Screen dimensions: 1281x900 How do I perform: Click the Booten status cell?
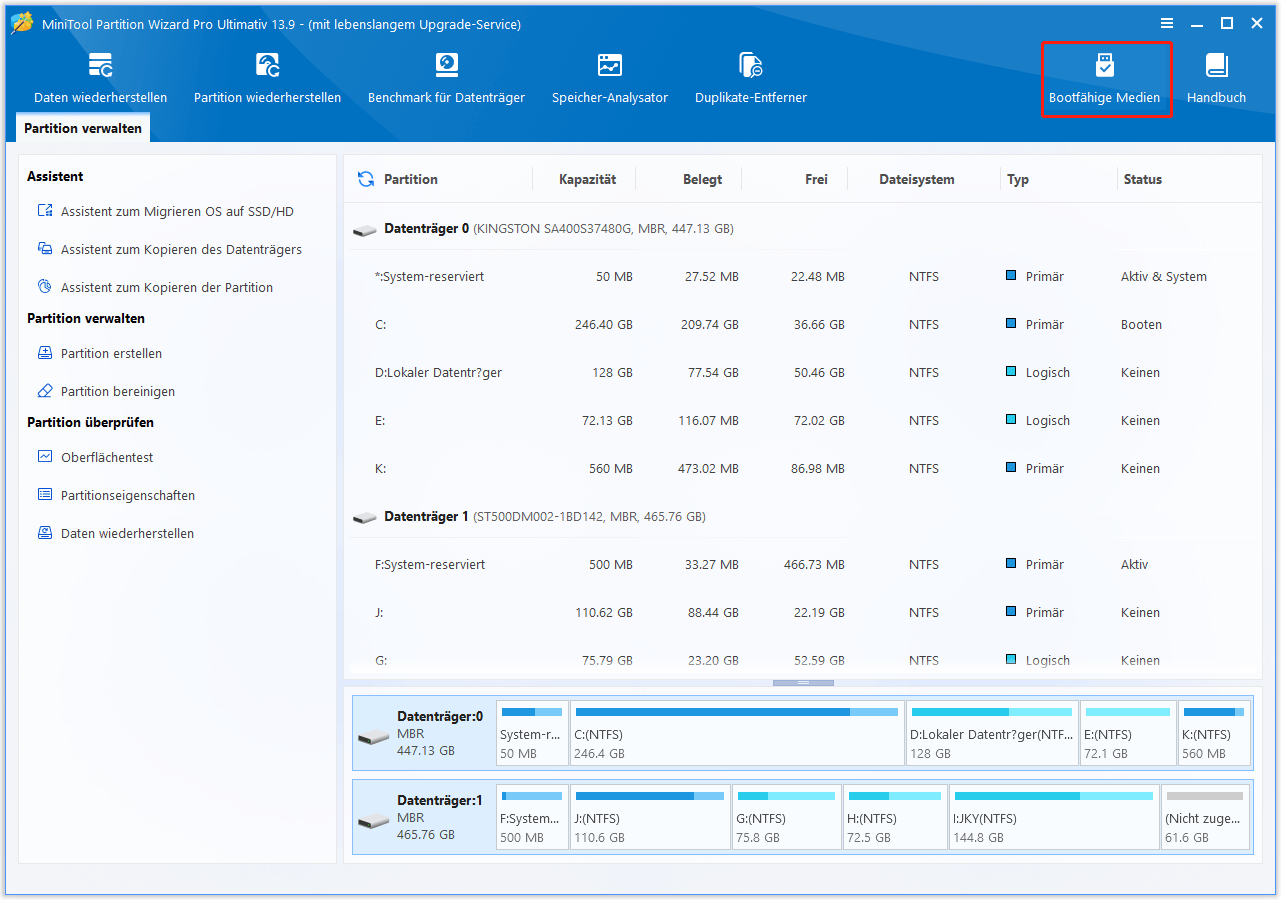1141,325
